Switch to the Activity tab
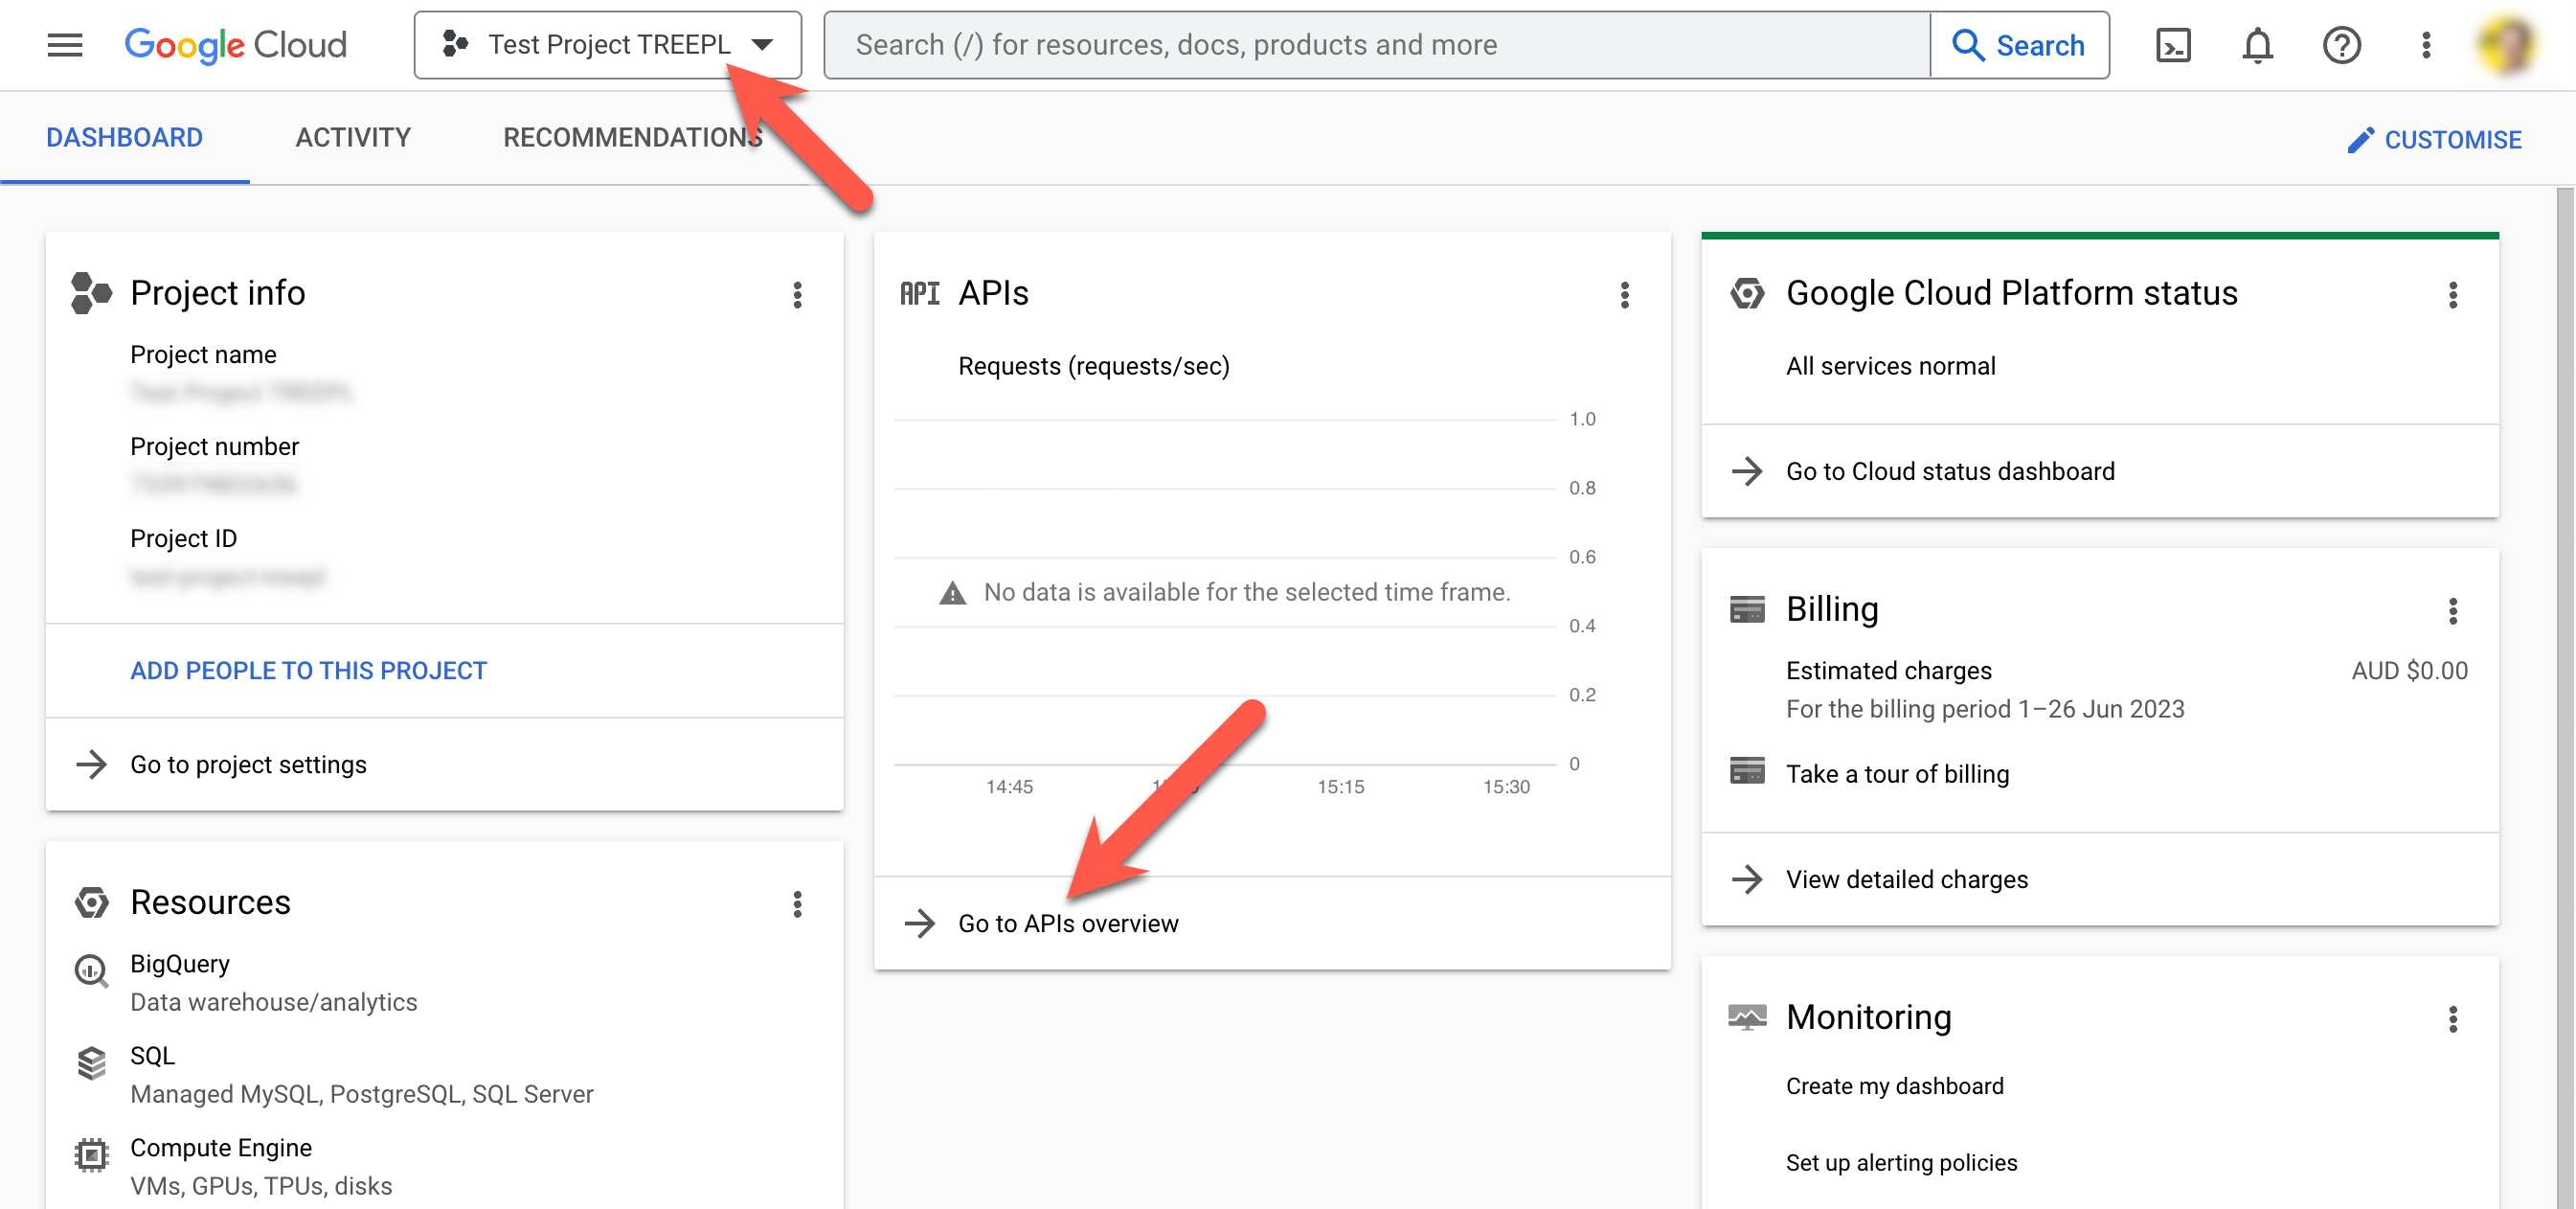Screen dimensions: 2576x1209 tap(353, 138)
